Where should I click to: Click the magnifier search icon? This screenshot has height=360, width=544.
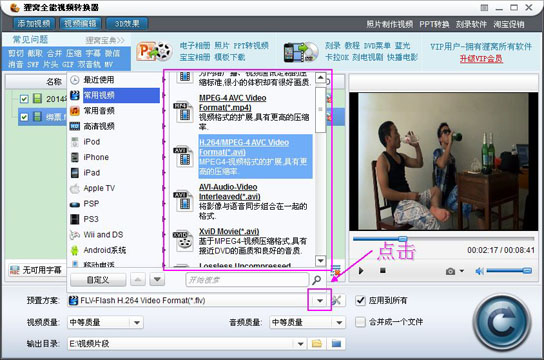316,280
